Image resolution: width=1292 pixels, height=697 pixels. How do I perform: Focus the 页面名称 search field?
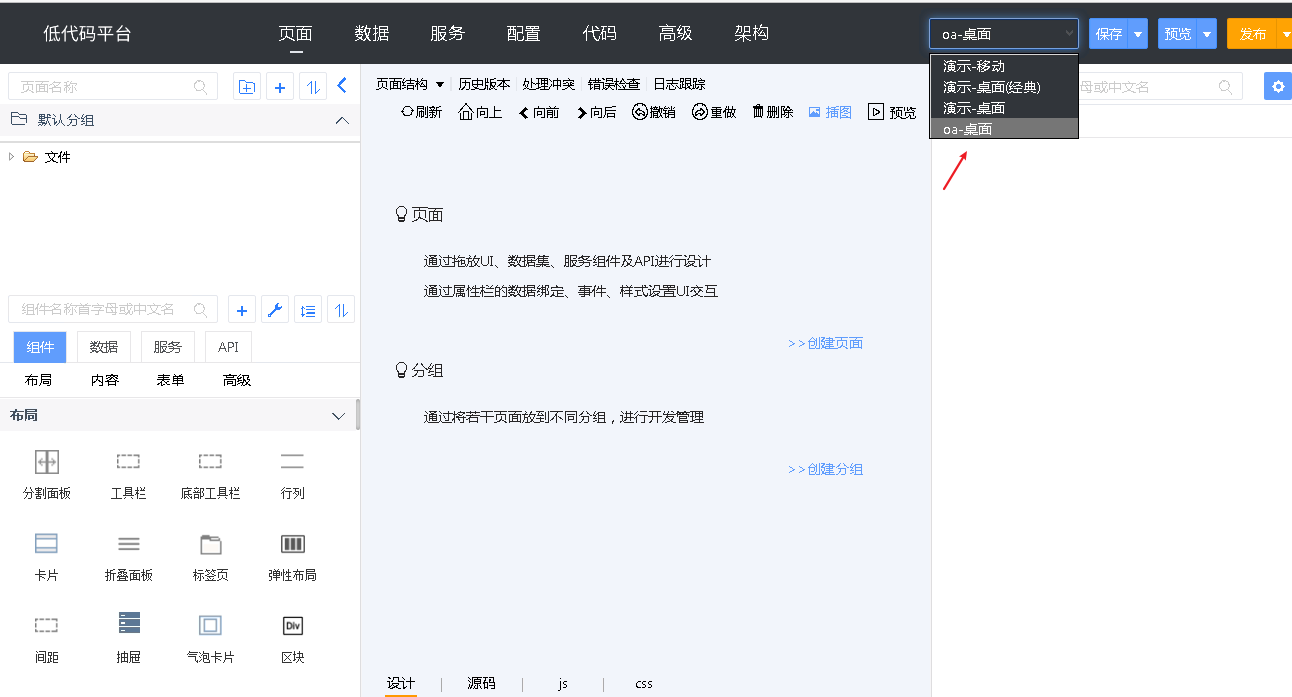tap(113, 86)
